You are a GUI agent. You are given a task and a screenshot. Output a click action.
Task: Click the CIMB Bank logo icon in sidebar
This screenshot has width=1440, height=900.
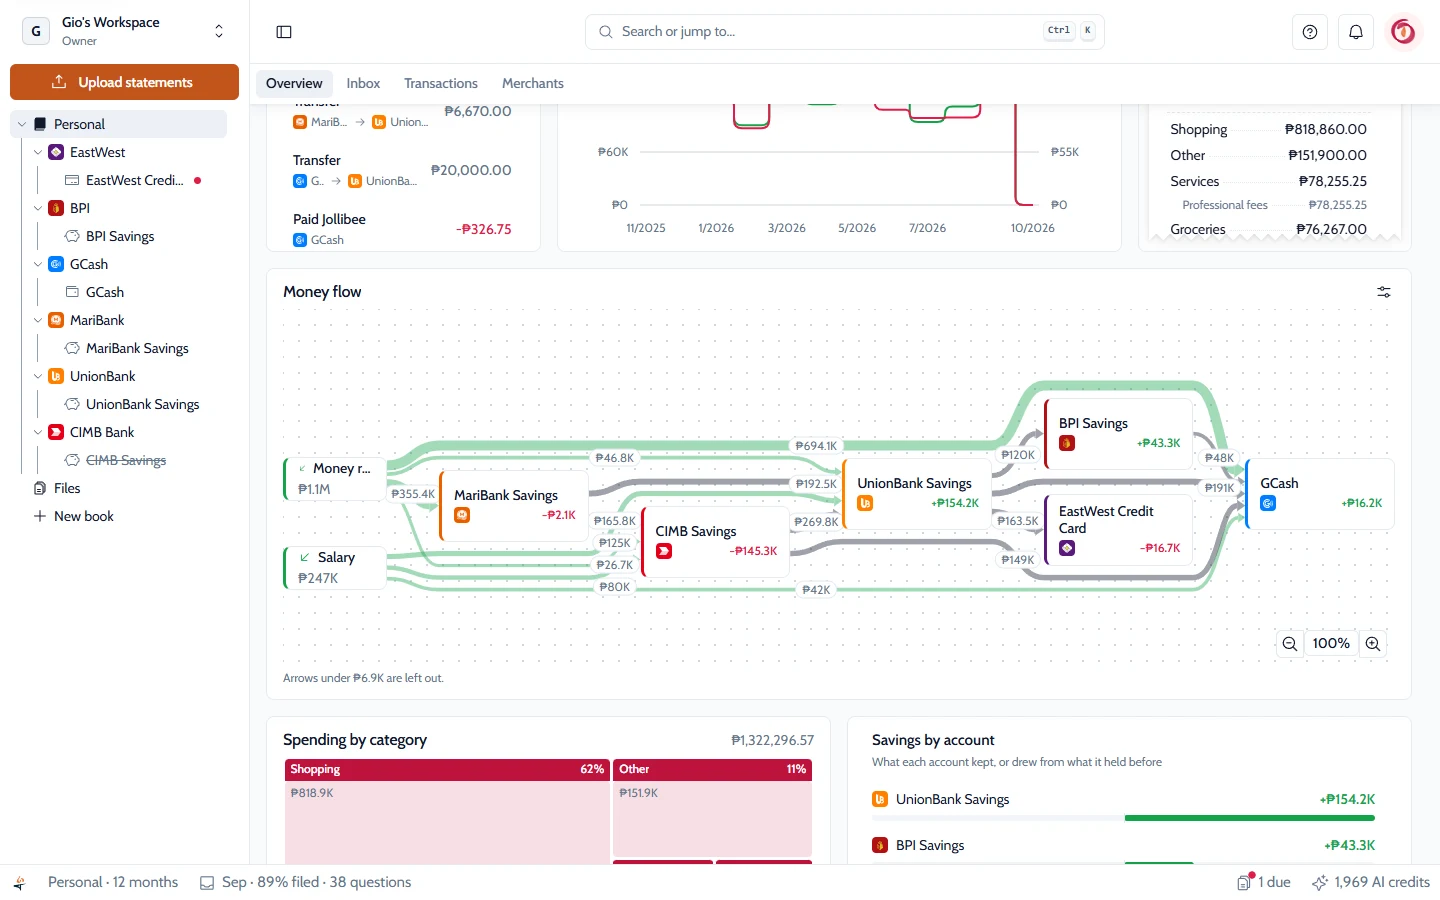(56, 432)
